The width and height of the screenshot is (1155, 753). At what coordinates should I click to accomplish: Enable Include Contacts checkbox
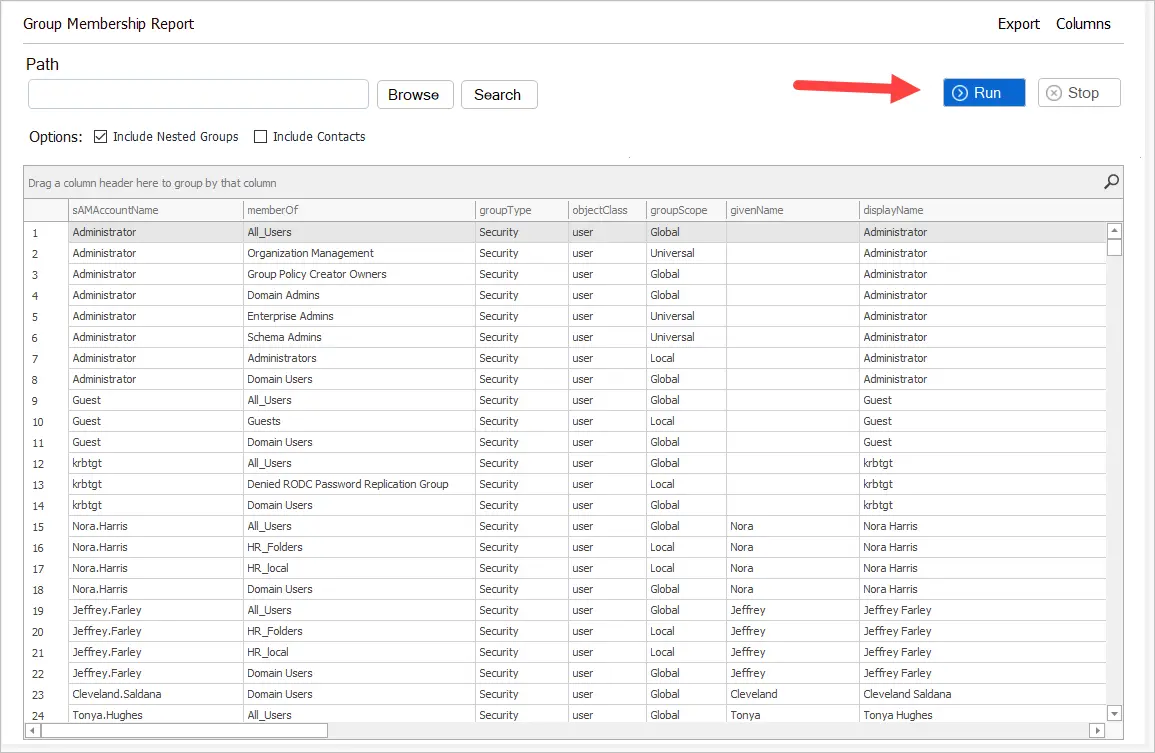(x=260, y=136)
